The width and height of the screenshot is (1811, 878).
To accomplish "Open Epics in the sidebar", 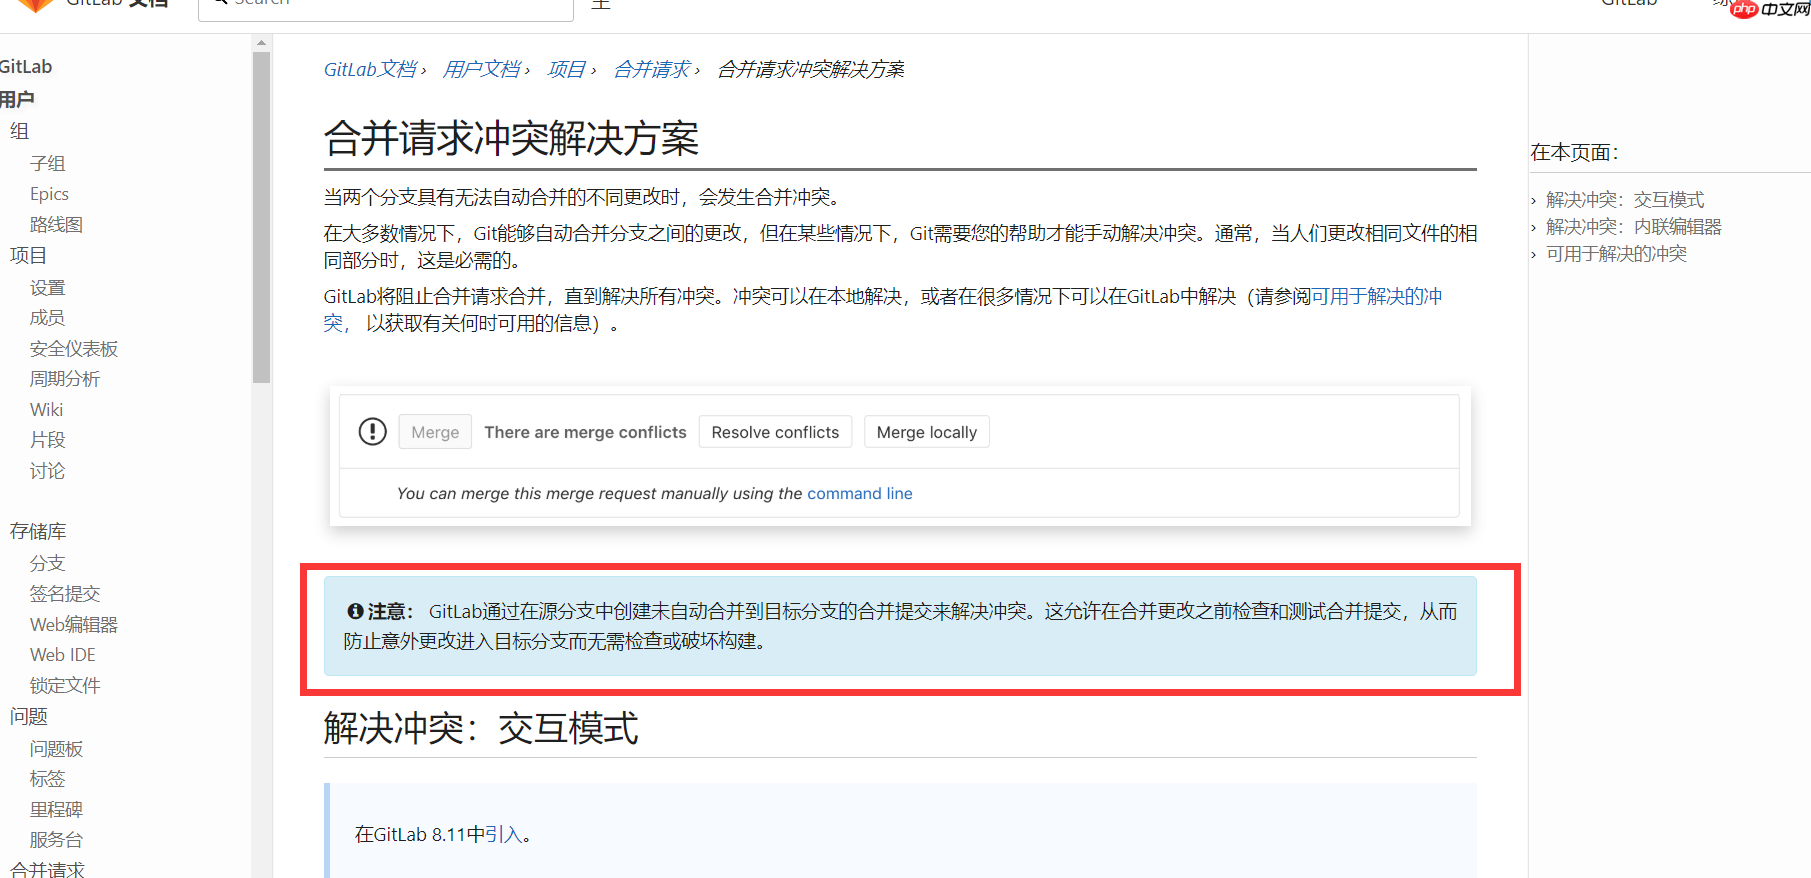I will (49, 194).
